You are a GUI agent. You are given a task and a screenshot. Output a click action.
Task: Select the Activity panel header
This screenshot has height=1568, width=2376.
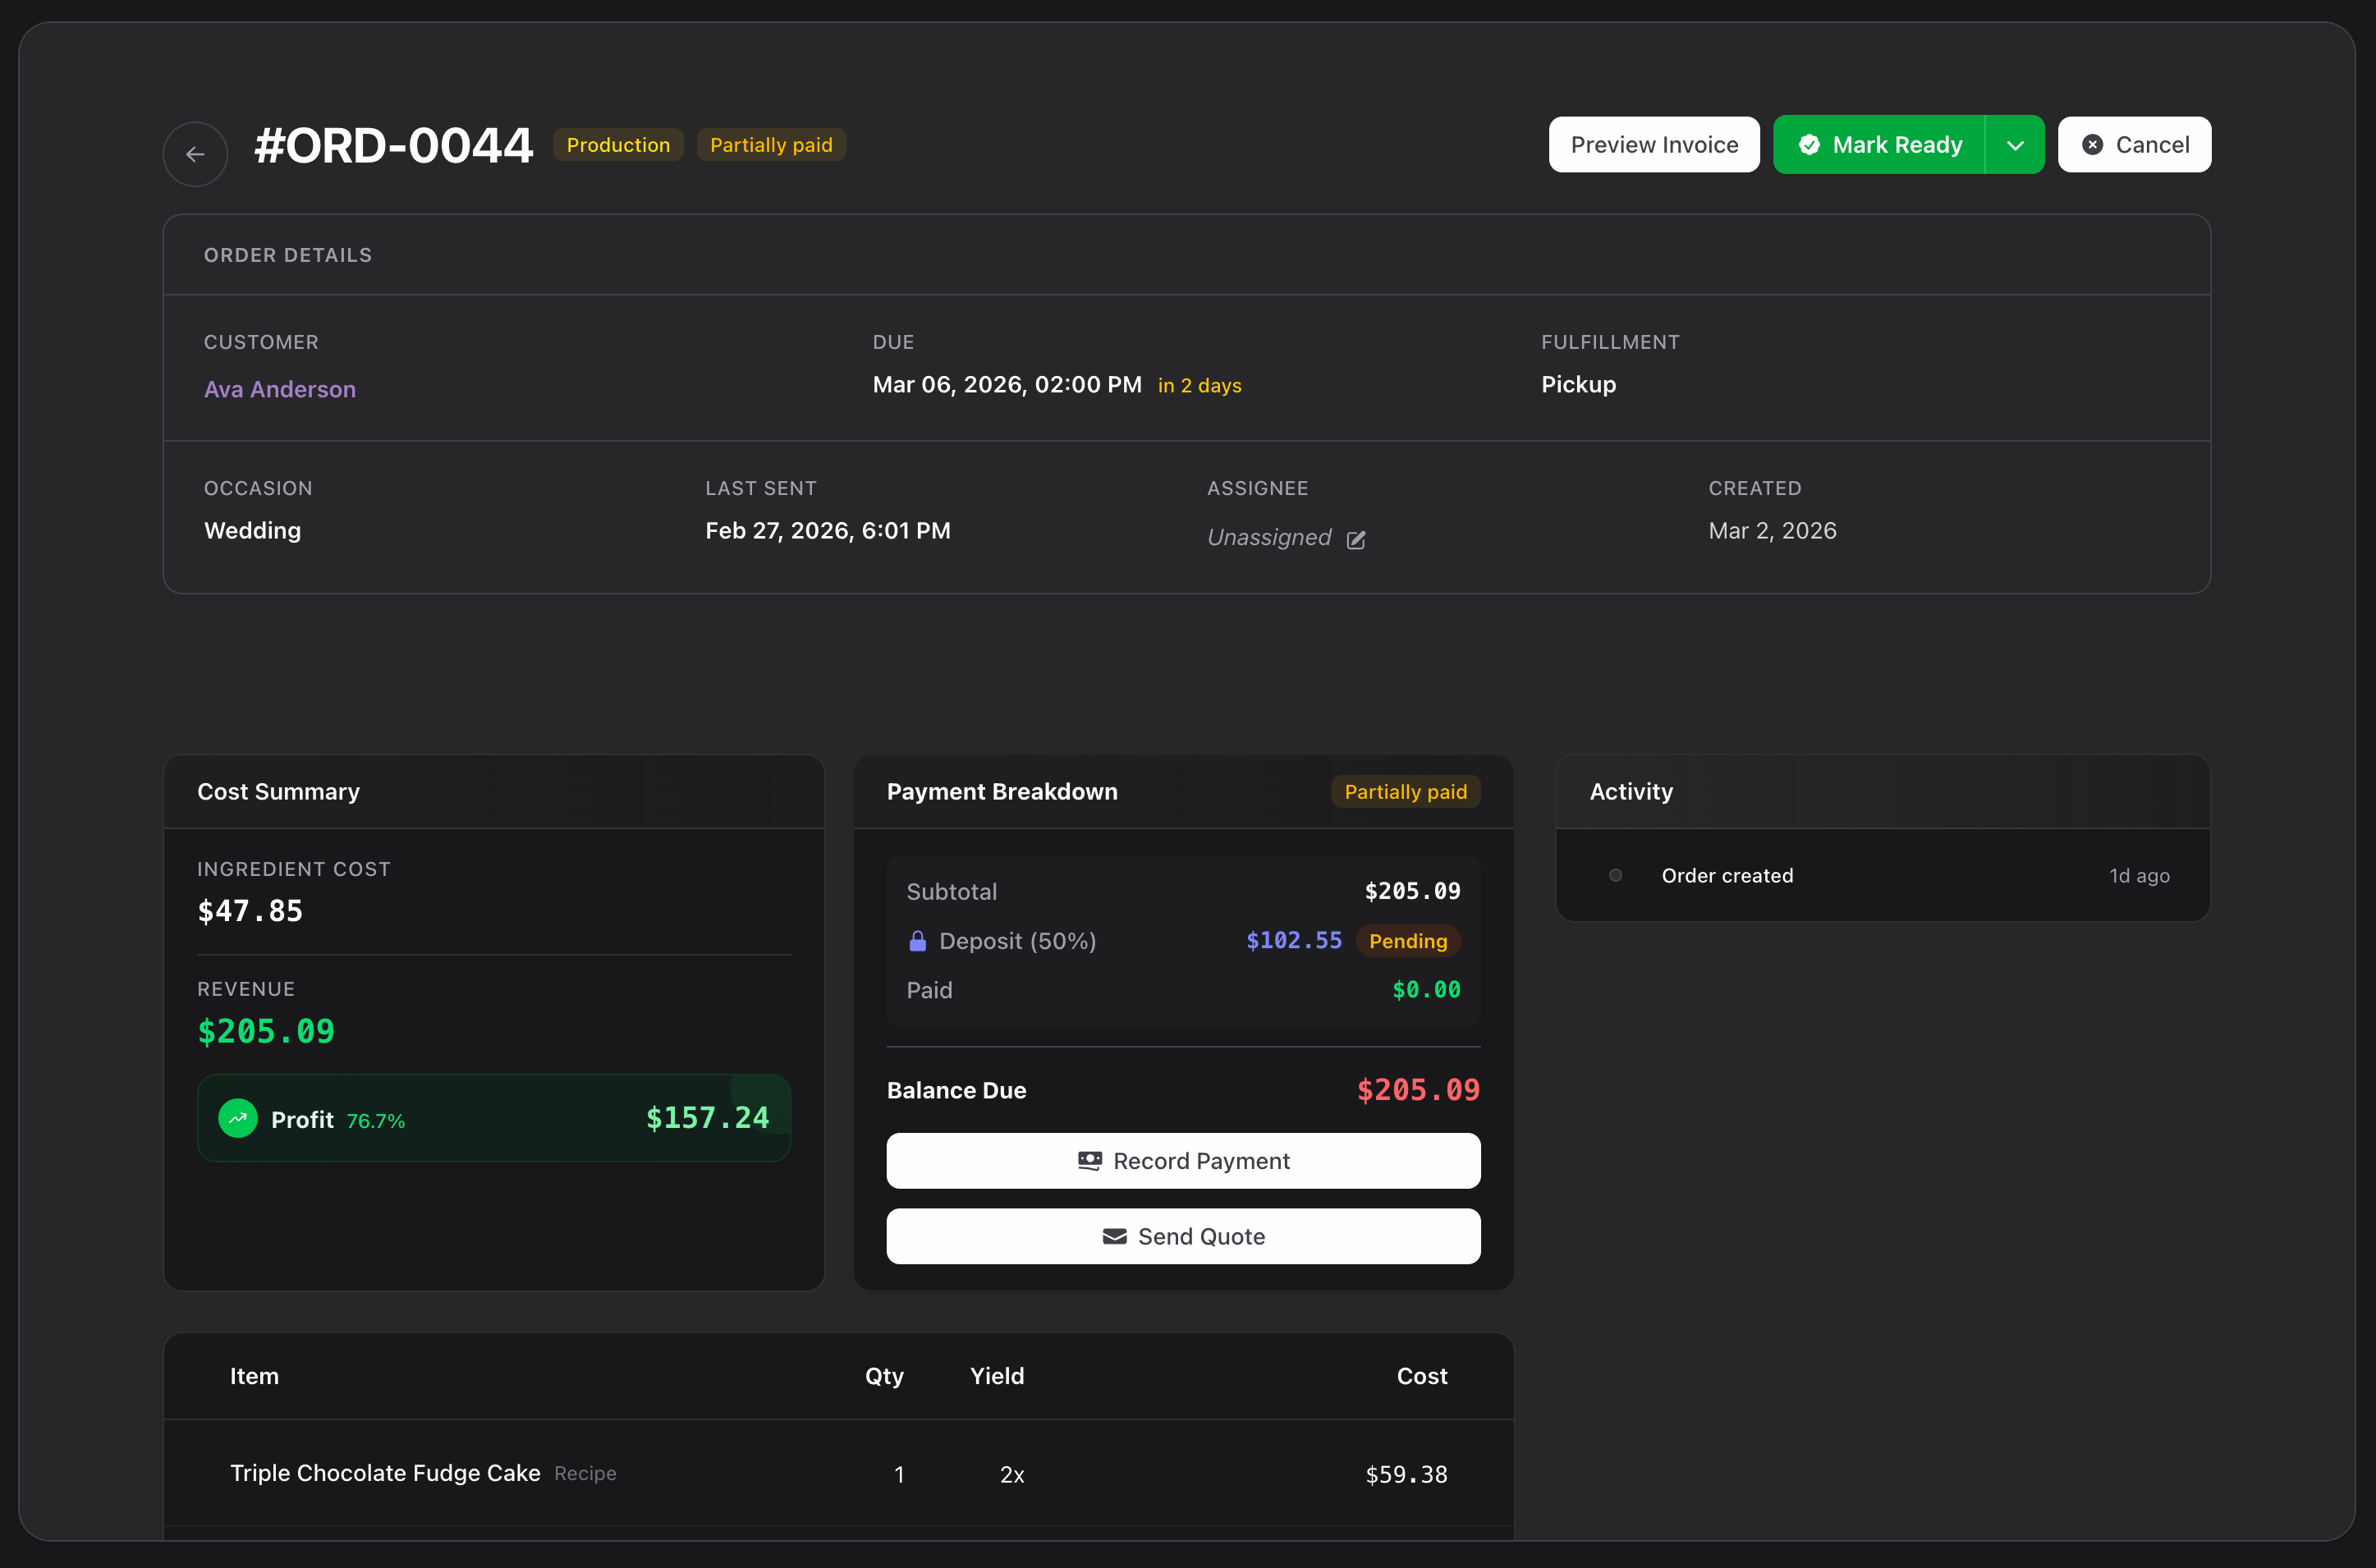coord(1631,791)
